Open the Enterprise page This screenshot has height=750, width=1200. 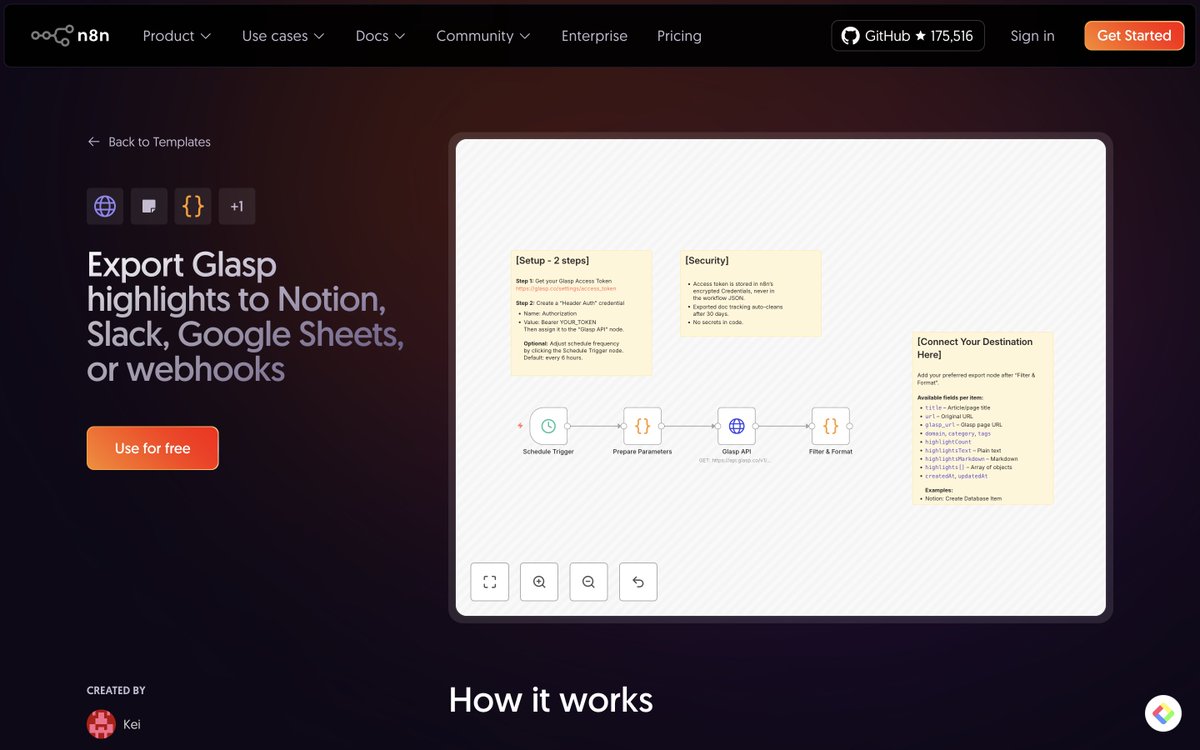[594, 36]
